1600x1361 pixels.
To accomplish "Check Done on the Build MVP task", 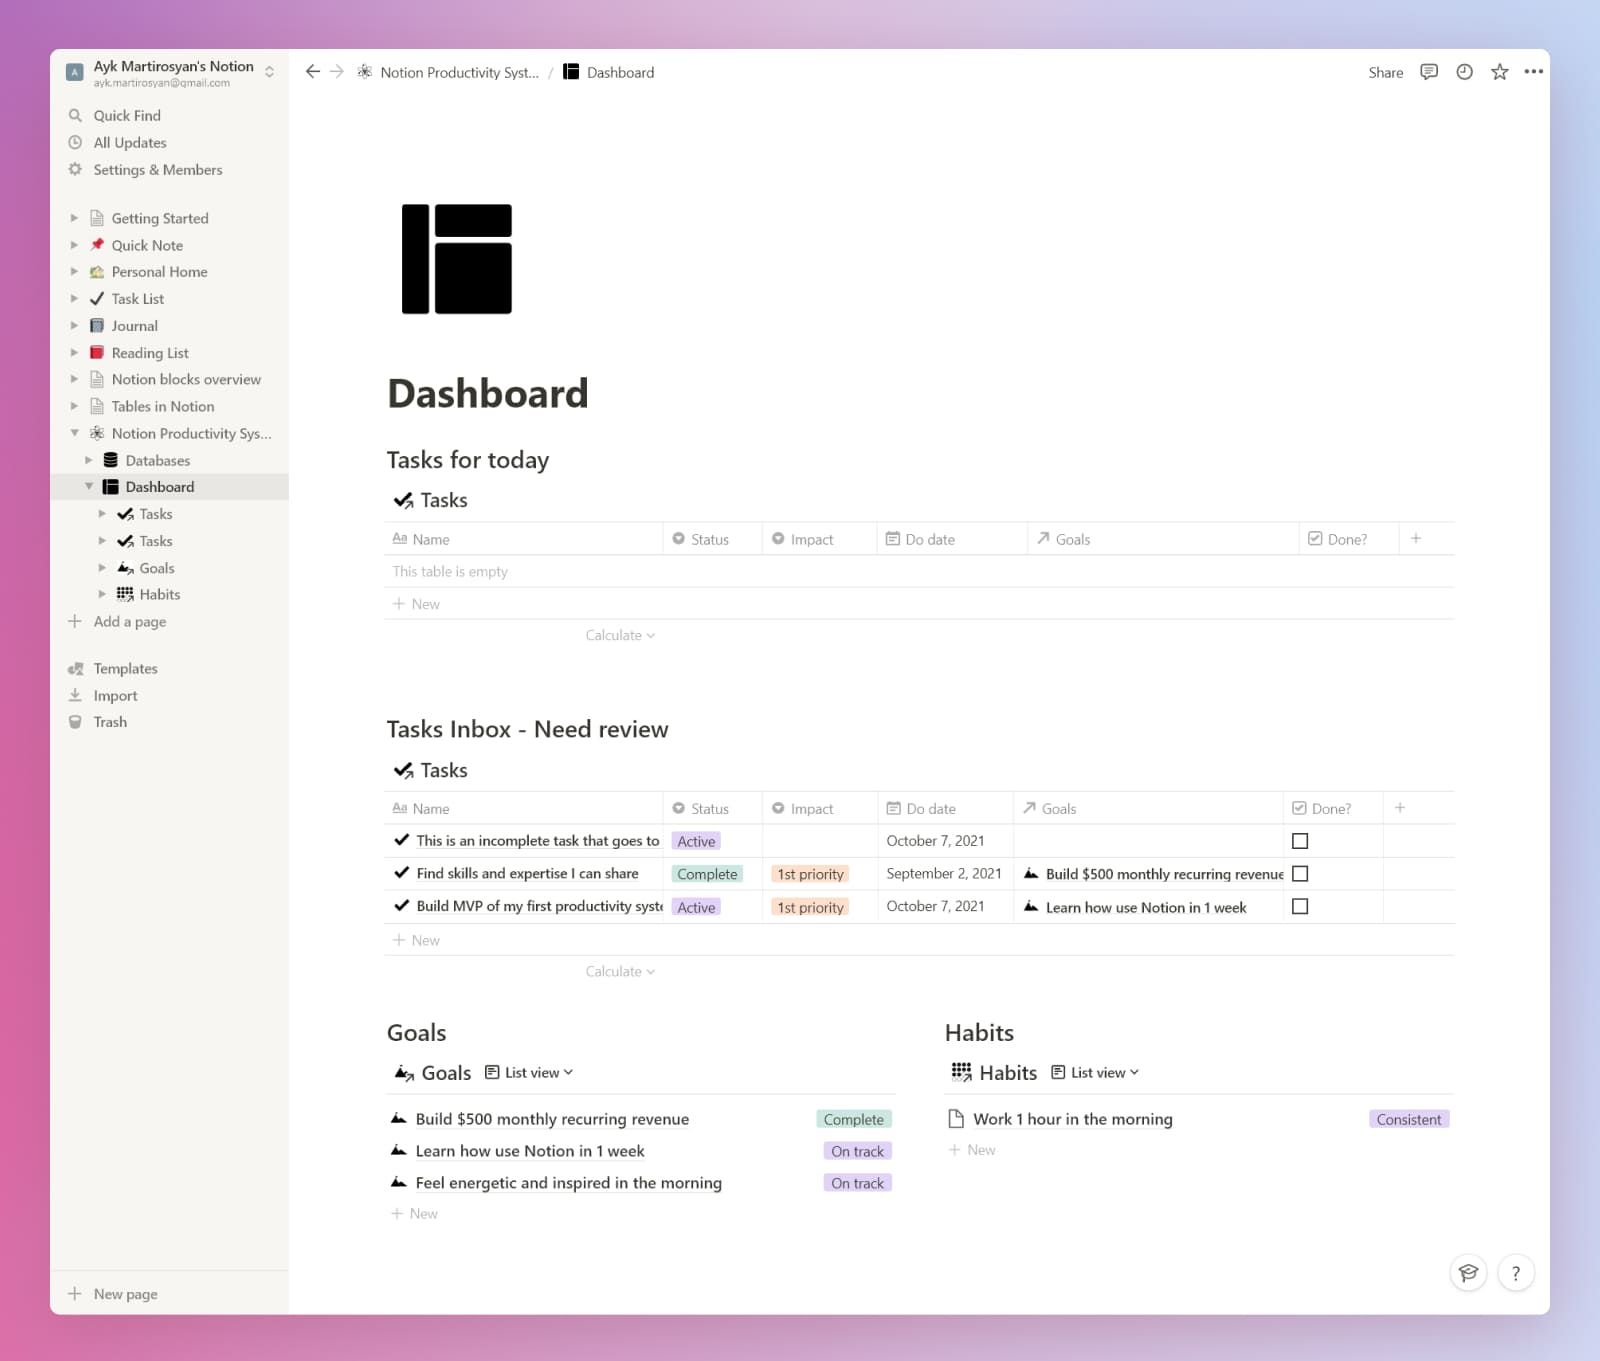I will pos(1299,907).
